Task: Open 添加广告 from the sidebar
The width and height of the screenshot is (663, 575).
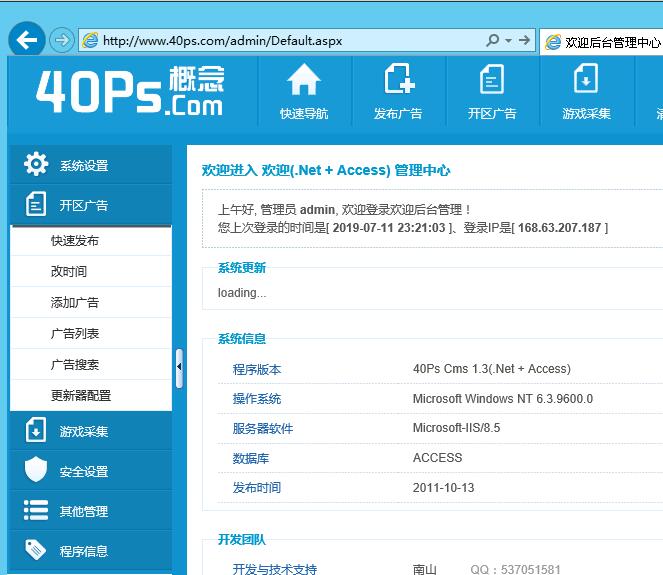Action: coord(75,303)
